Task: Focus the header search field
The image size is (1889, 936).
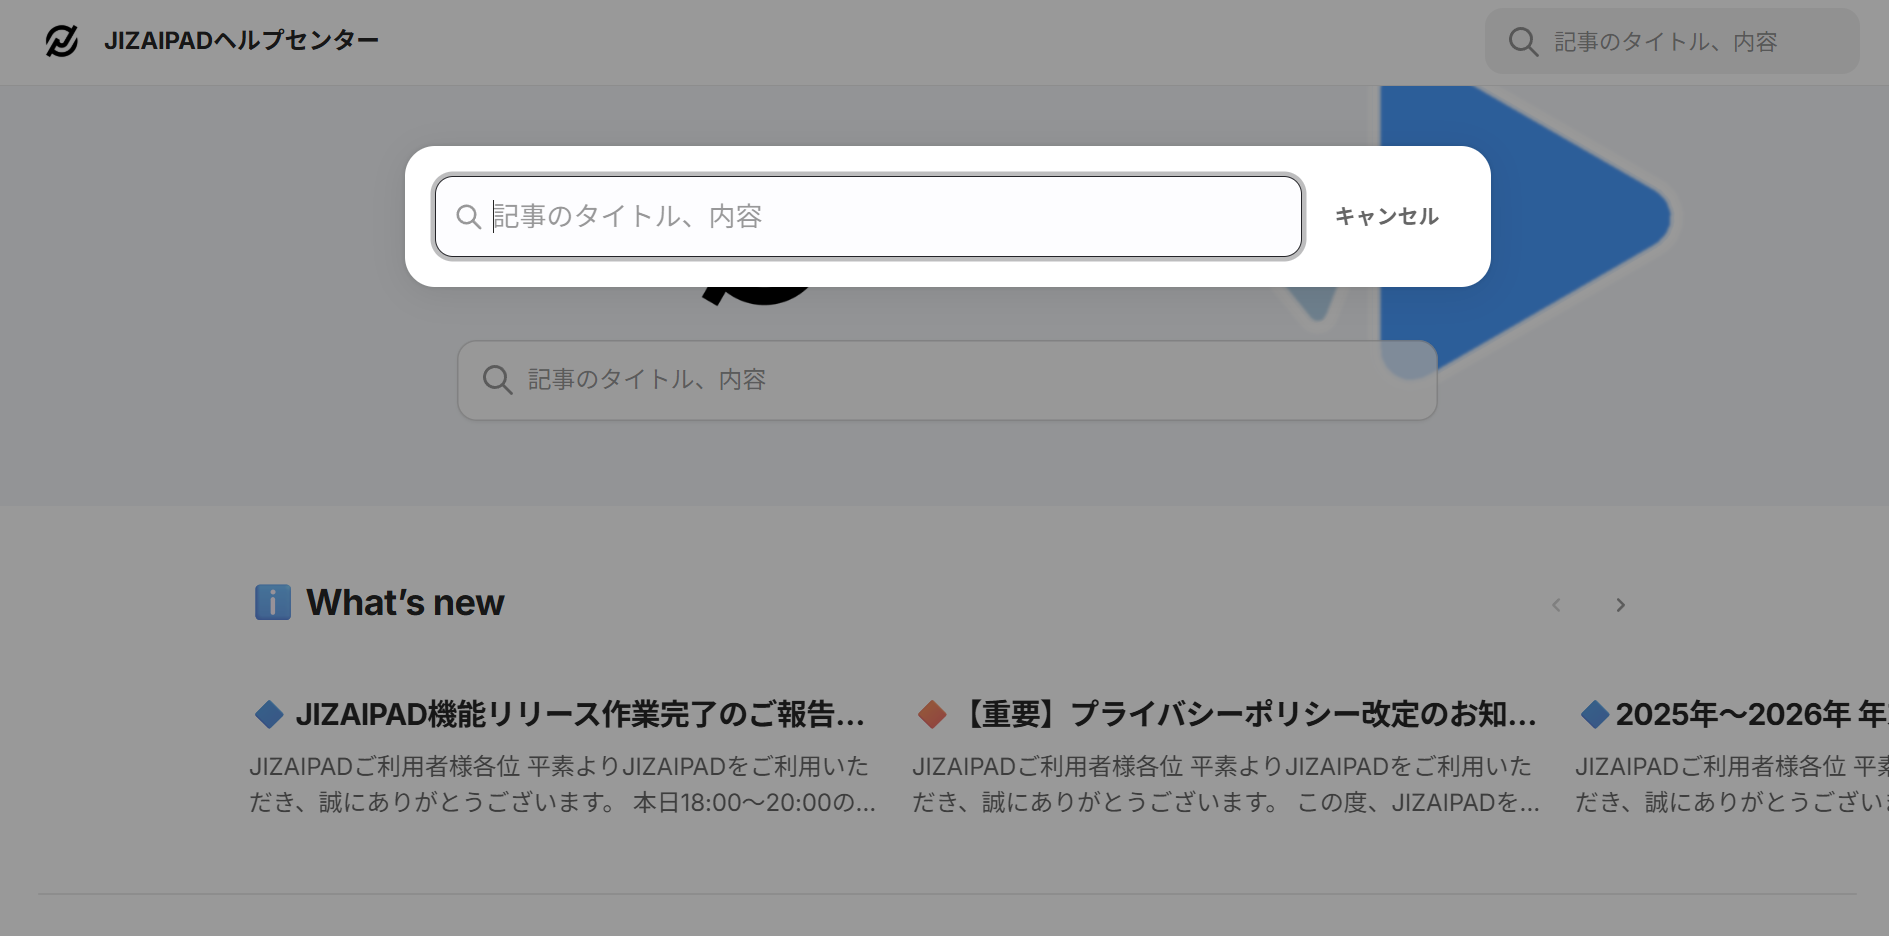Action: tap(1672, 41)
